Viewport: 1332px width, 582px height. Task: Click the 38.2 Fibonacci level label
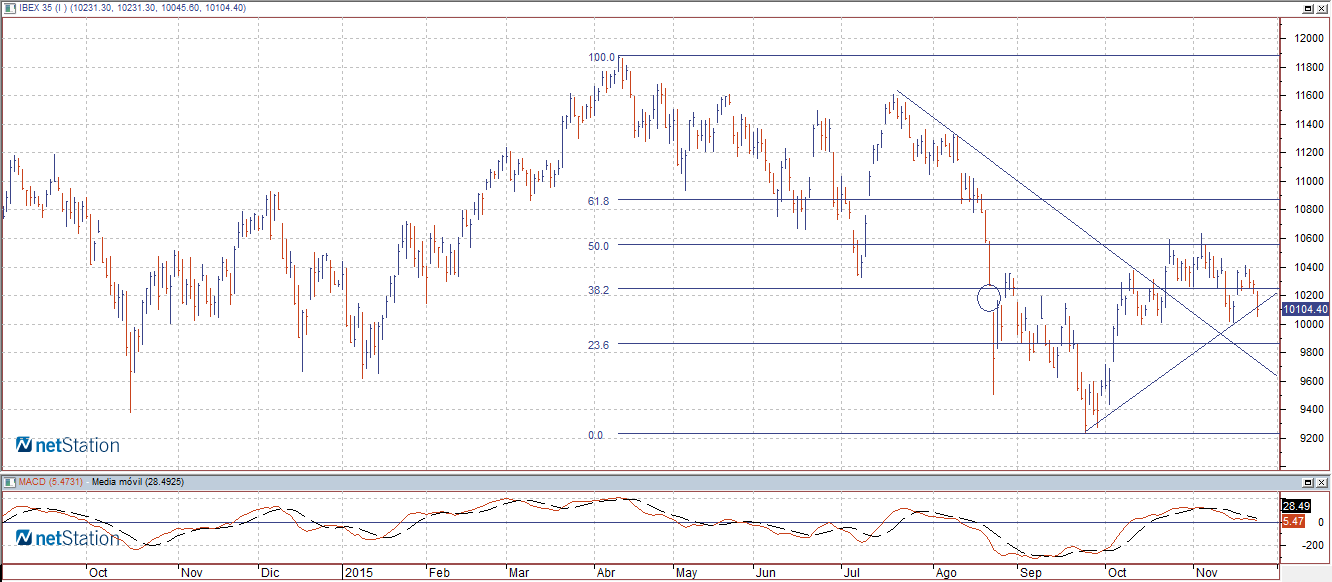[599, 289]
